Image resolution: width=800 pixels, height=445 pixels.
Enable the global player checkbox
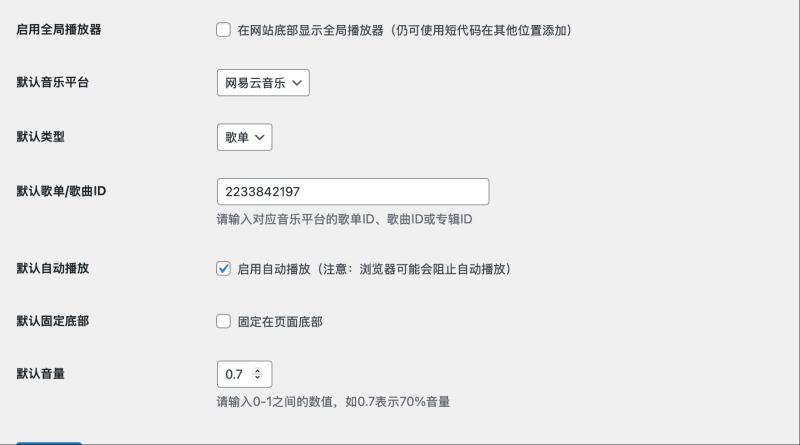point(224,30)
